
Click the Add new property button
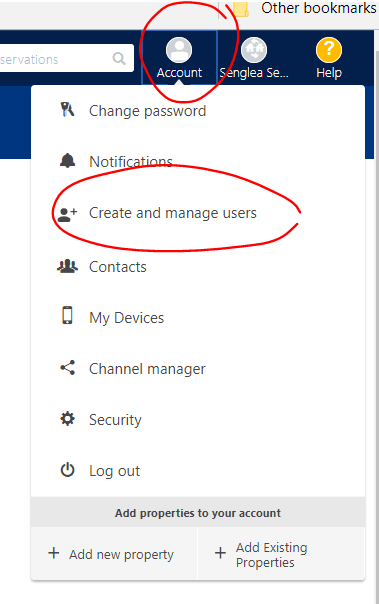(114, 554)
